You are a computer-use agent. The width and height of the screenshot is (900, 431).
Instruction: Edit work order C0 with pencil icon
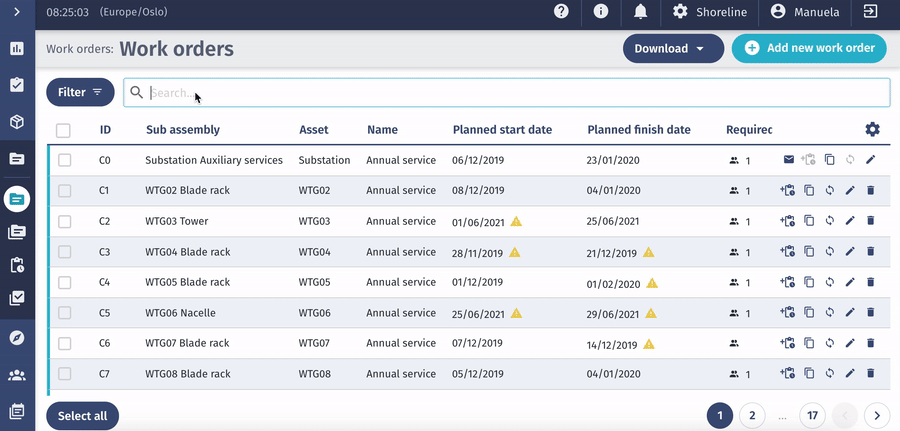870,160
